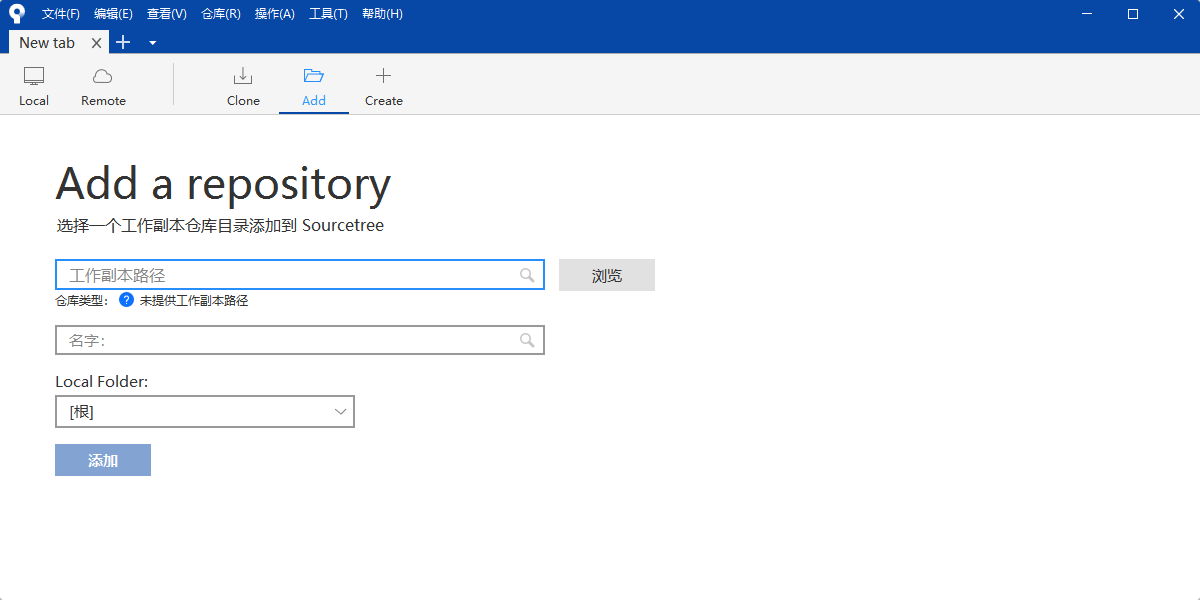Viewport: 1200px width, 600px height.
Task: Select the Create repository plus icon
Action: pyautogui.click(x=383, y=76)
